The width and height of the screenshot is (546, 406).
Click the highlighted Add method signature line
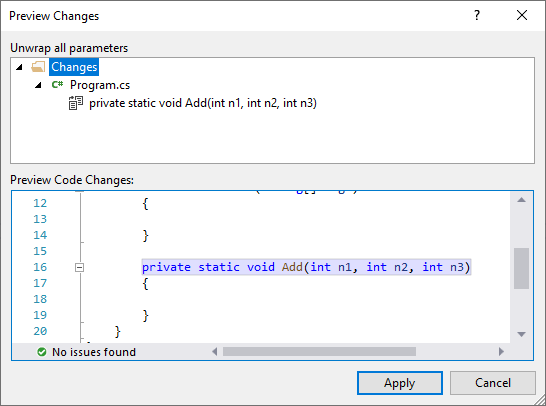306,267
